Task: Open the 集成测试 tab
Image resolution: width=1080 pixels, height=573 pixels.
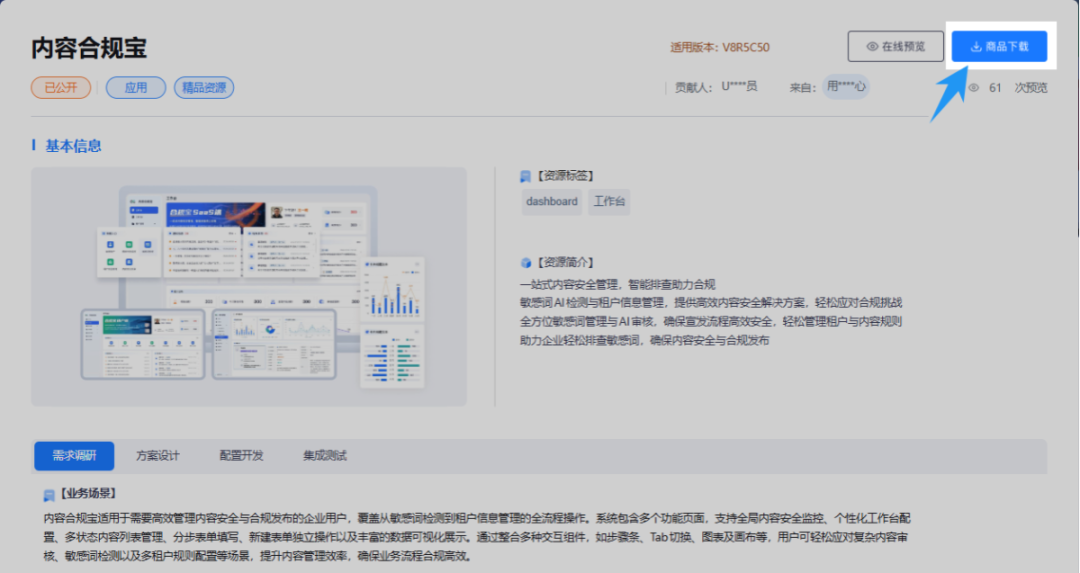Action: click(324, 456)
